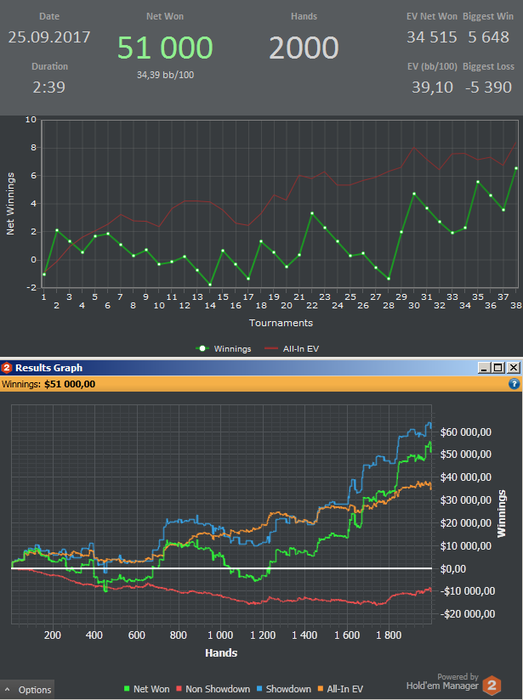Image resolution: width=523 pixels, height=700 pixels.
Task: Click the Biggest Win value 5 648
Action: pos(489,37)
